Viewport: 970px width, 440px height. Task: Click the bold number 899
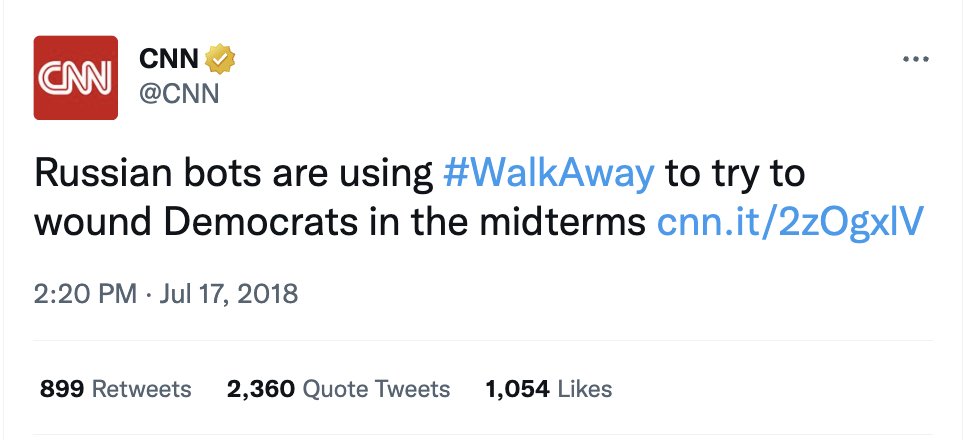61,389
